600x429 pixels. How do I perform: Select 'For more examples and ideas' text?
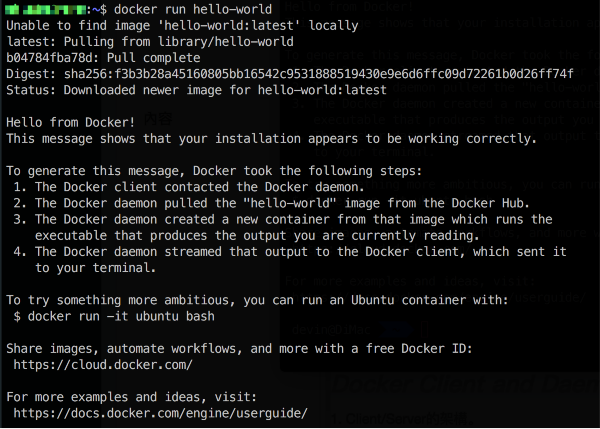coord(131,397)
